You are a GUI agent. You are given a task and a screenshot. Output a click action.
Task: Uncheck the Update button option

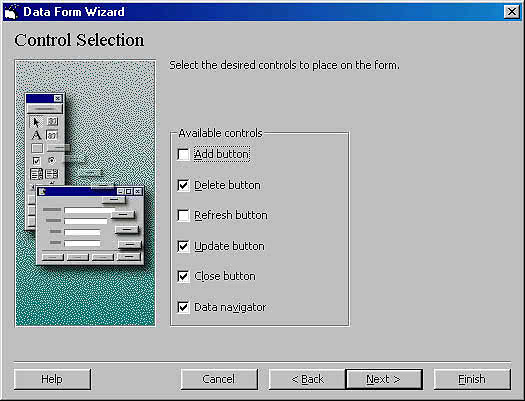pyautogui.click(x=183, y=246)
